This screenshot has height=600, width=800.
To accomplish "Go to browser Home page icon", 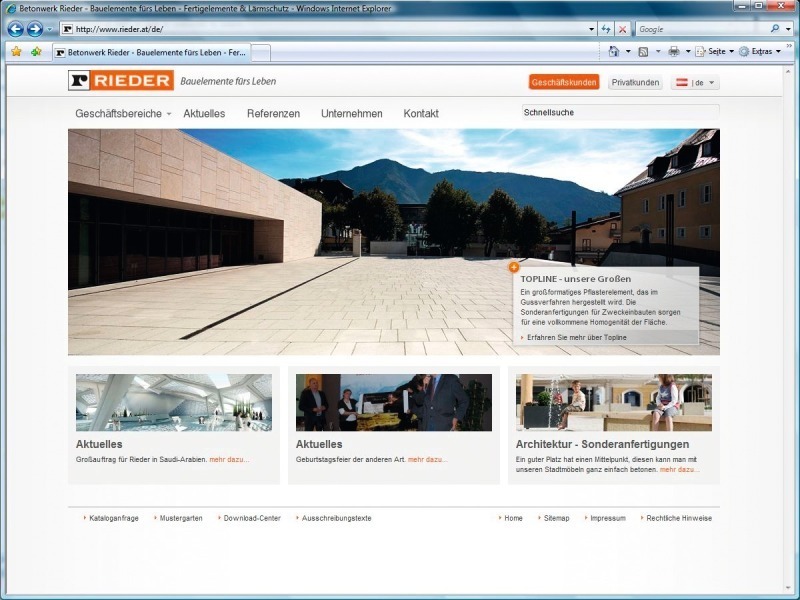I will [614, 51].
